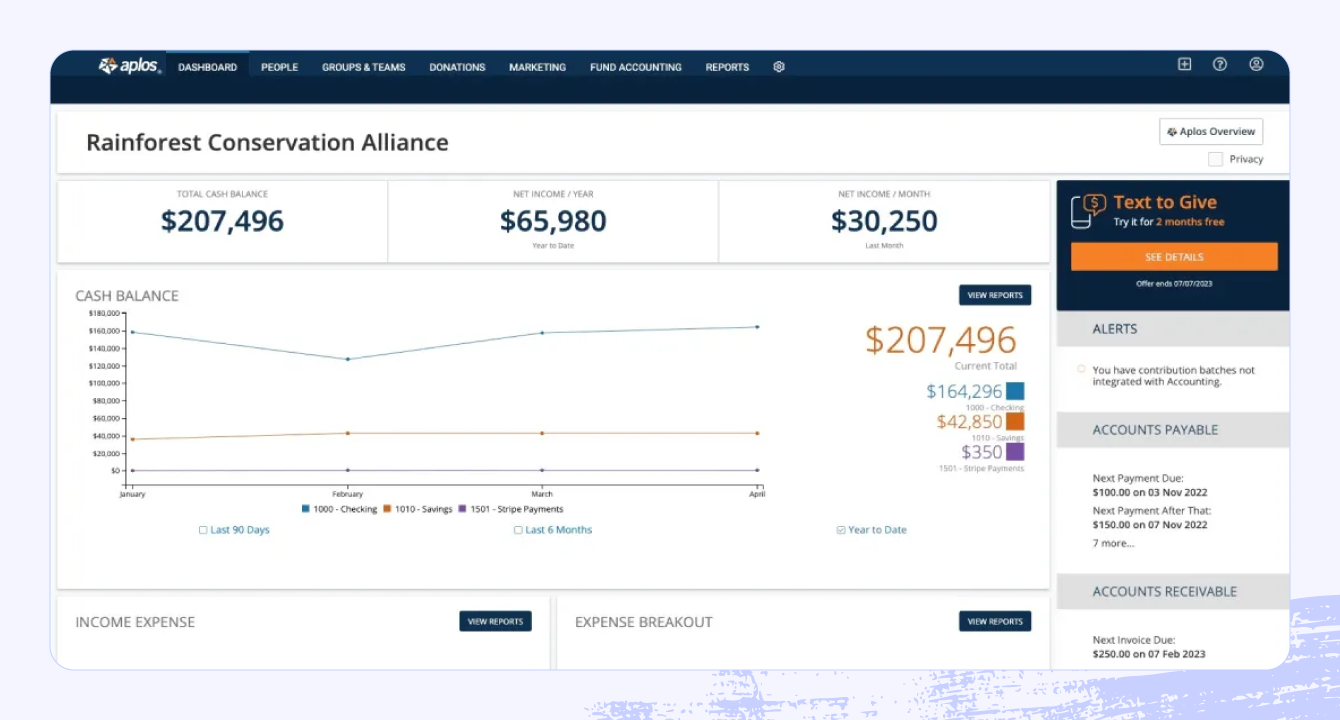Click the Offer ends 07/07/2023 text
The width and height of the screenshot is (1340, 720).
point(1174,284)
